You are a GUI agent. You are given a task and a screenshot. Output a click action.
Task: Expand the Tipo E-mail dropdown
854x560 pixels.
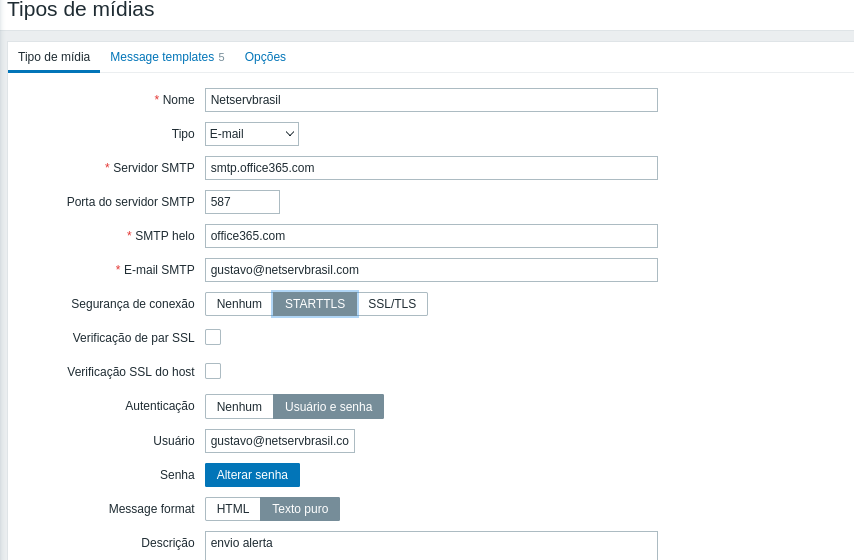(x=252, y=134)
